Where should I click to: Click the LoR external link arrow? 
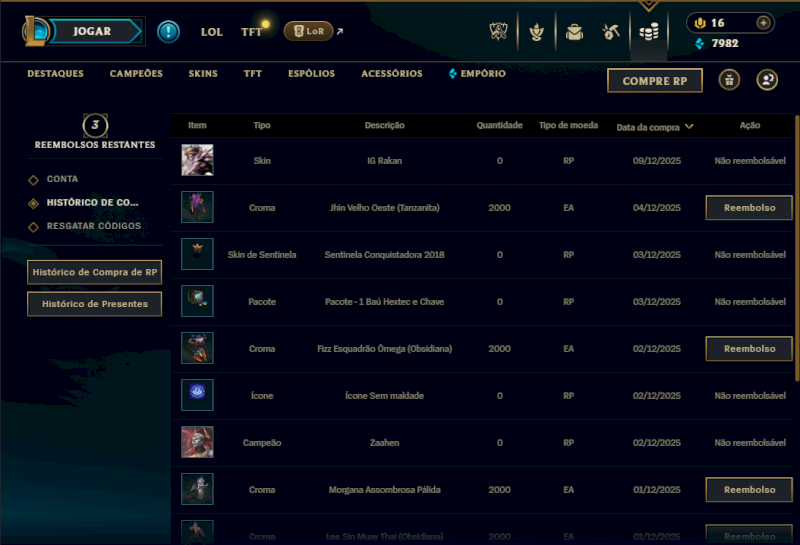point(340,32)
